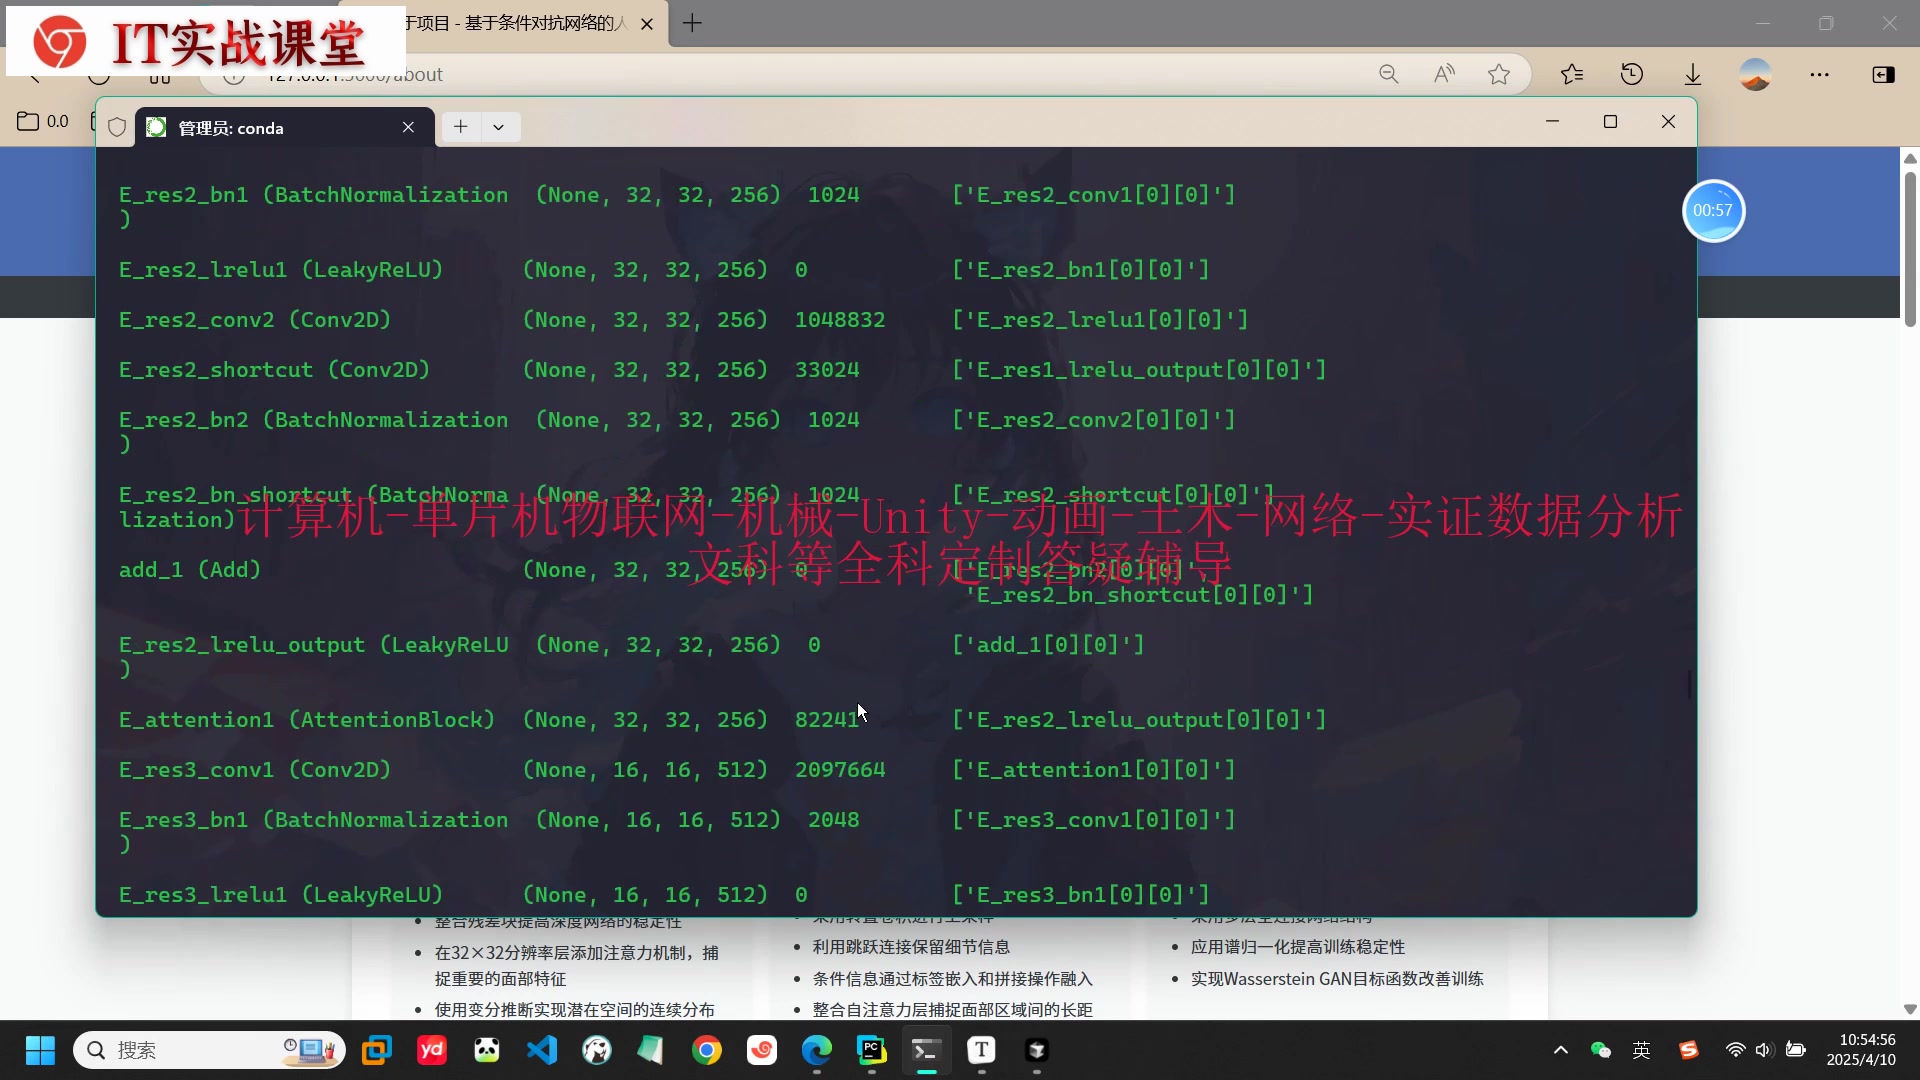Expand terminal profile dropdown chevron

498,127
